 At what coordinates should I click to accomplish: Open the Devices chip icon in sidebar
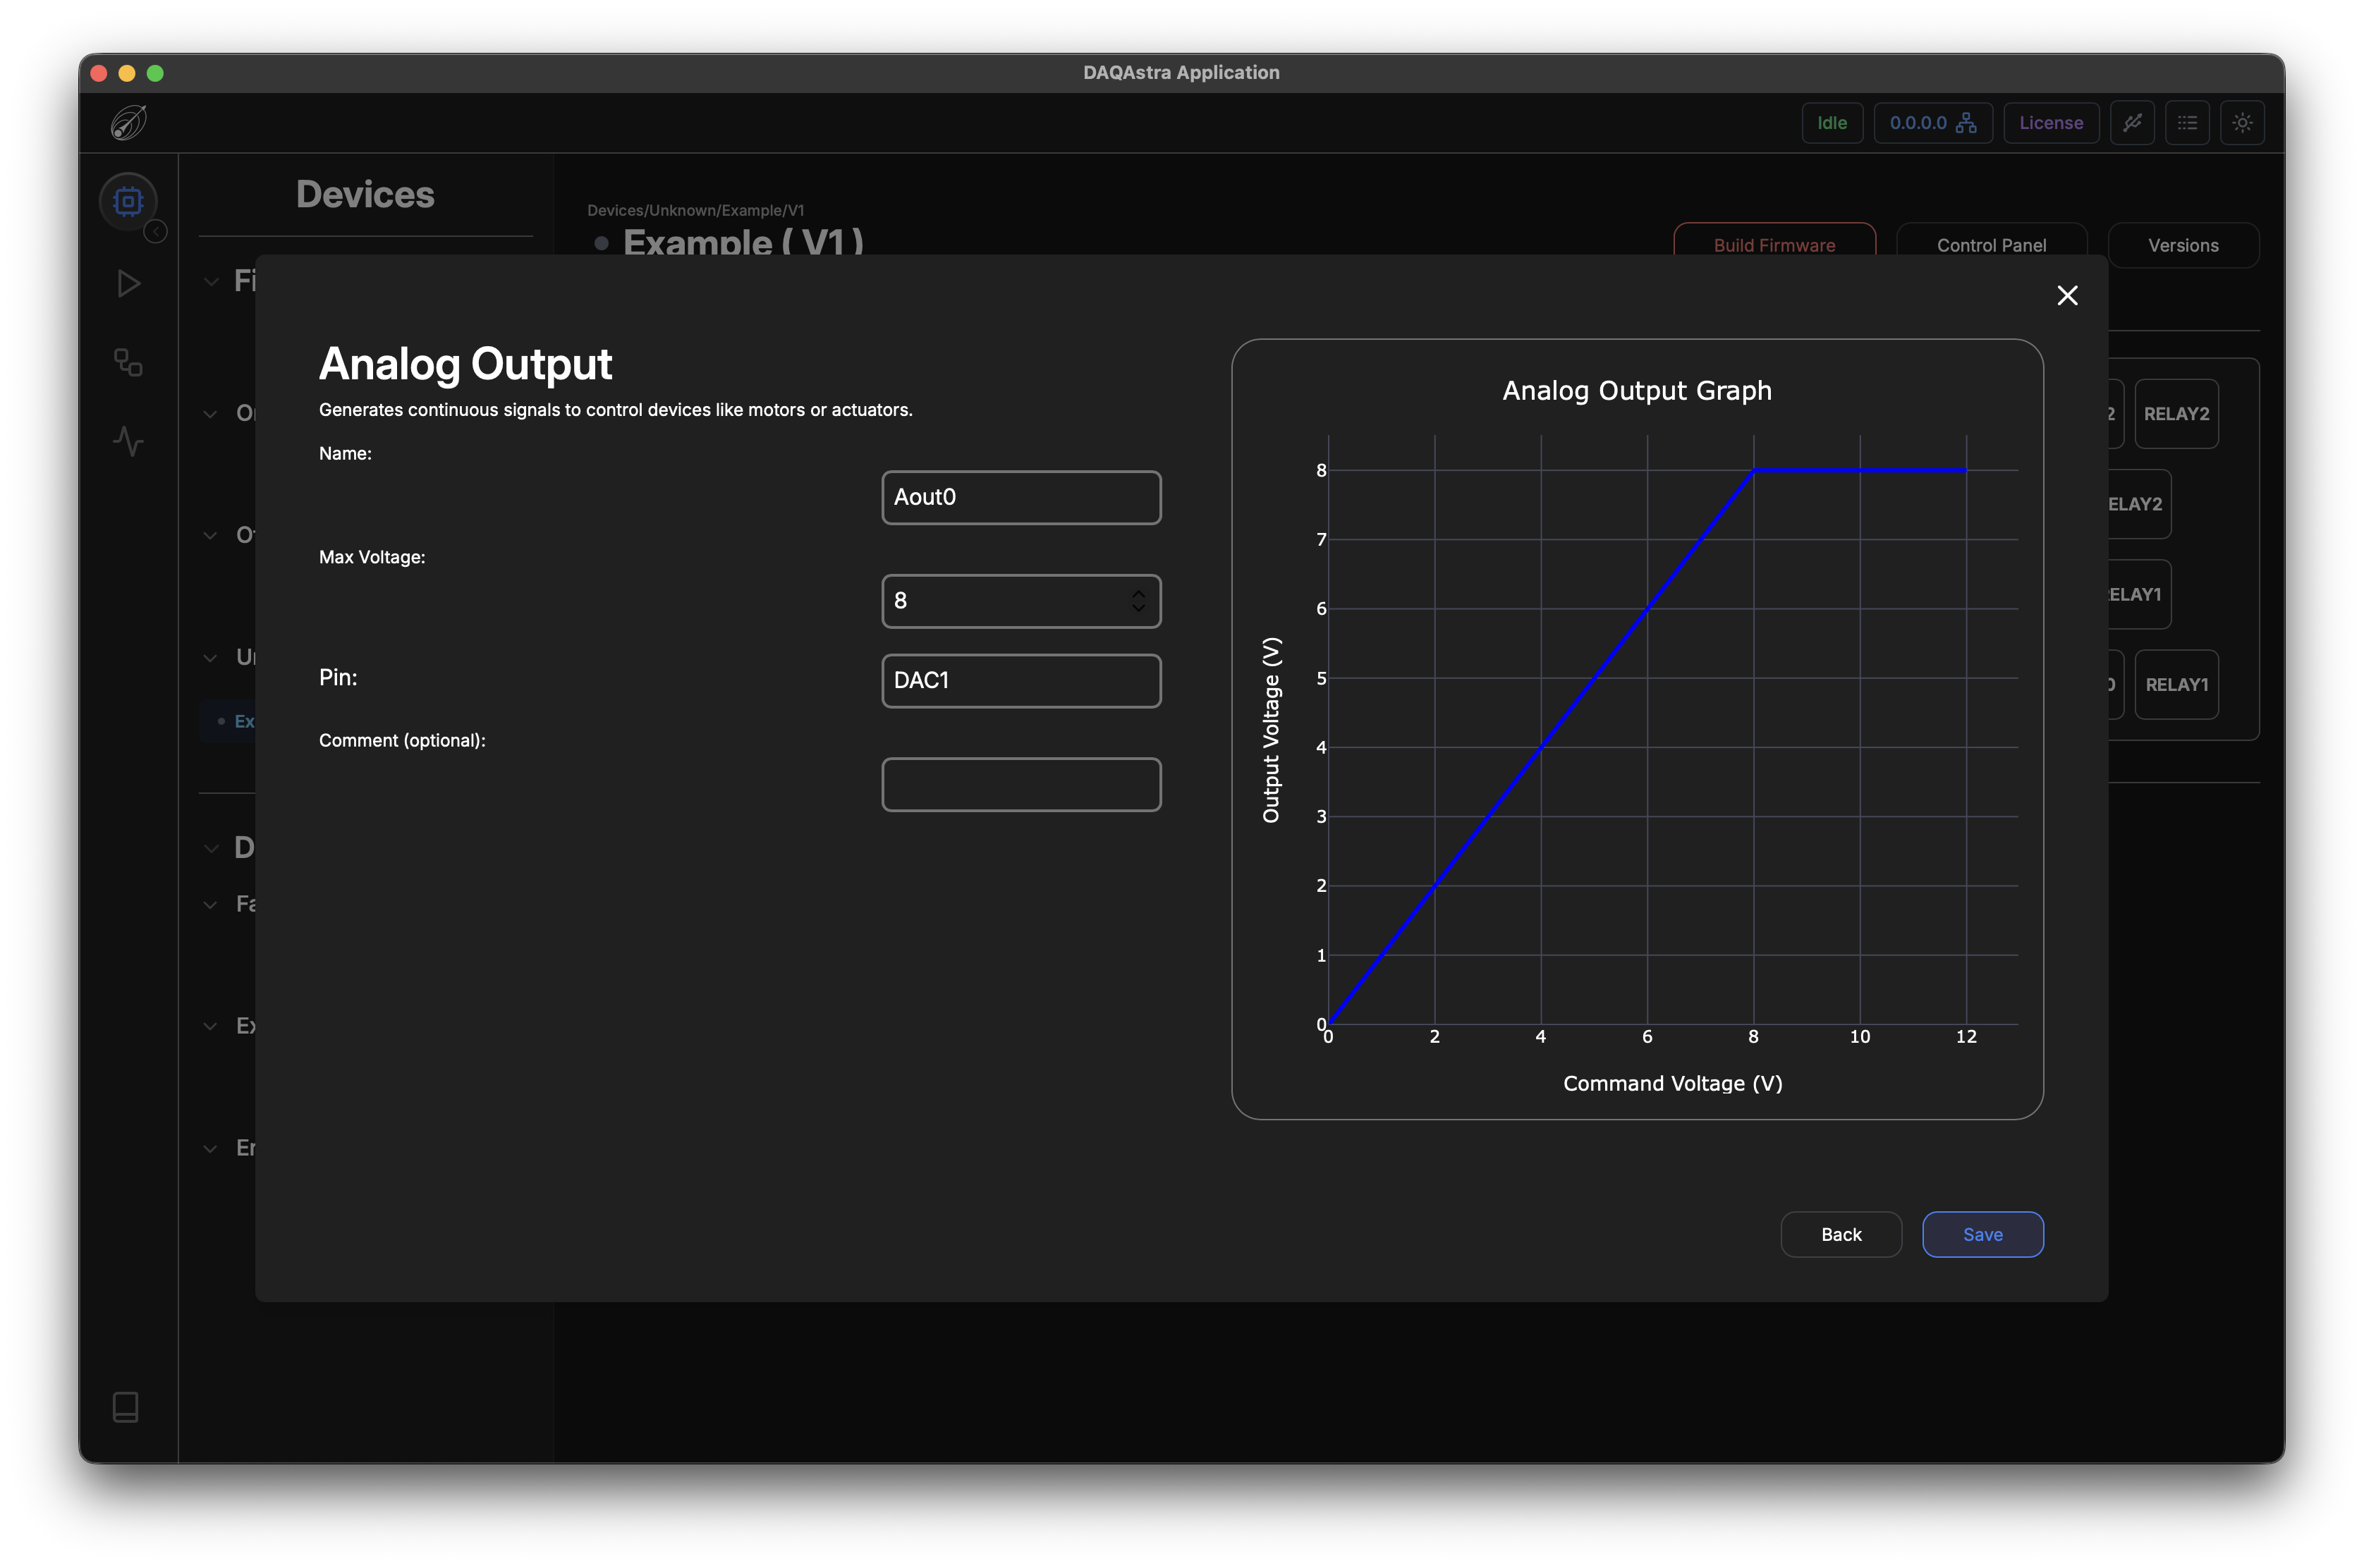pos(128,202)
